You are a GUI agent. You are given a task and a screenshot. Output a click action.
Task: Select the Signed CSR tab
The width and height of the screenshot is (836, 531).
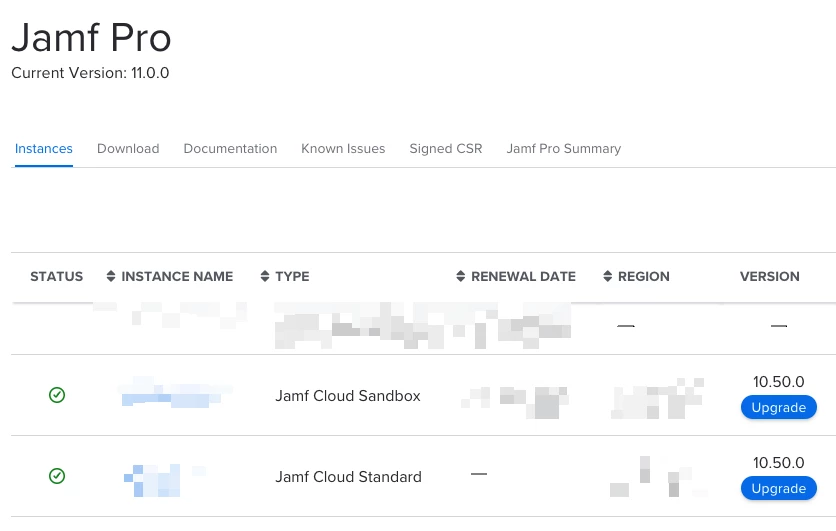point(446,149)
